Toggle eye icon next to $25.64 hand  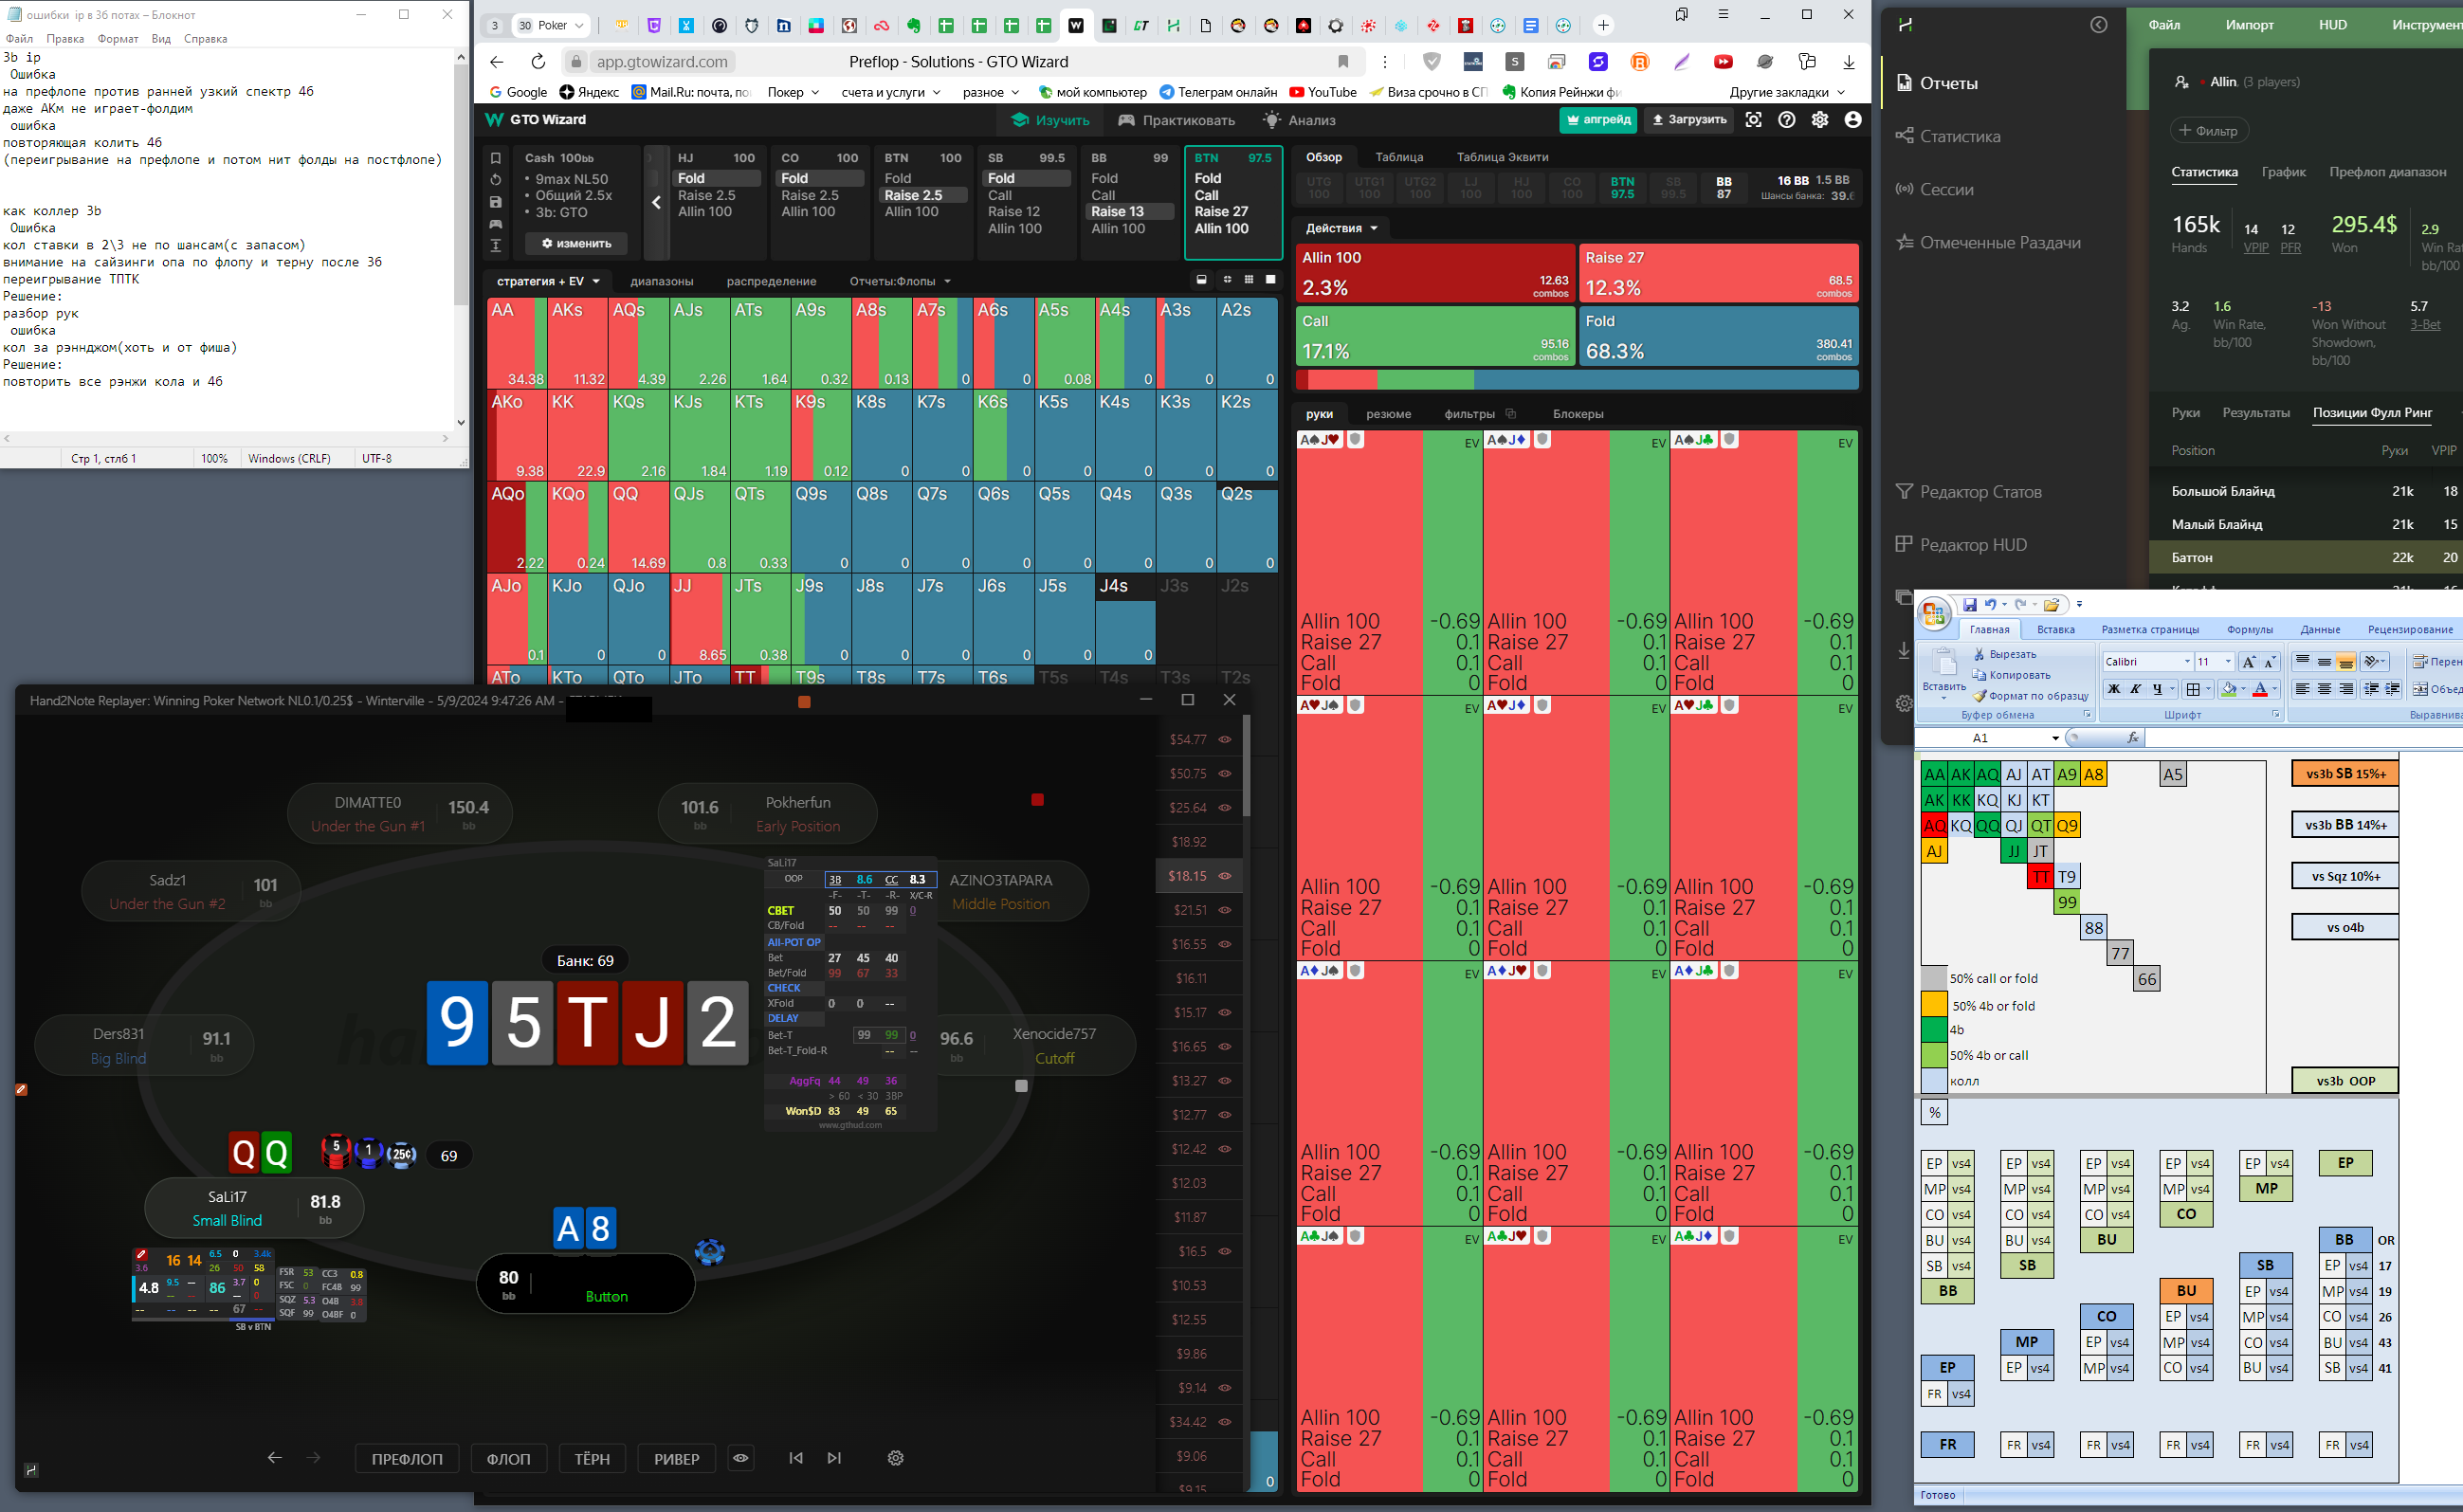click(x=1225, y=808)
